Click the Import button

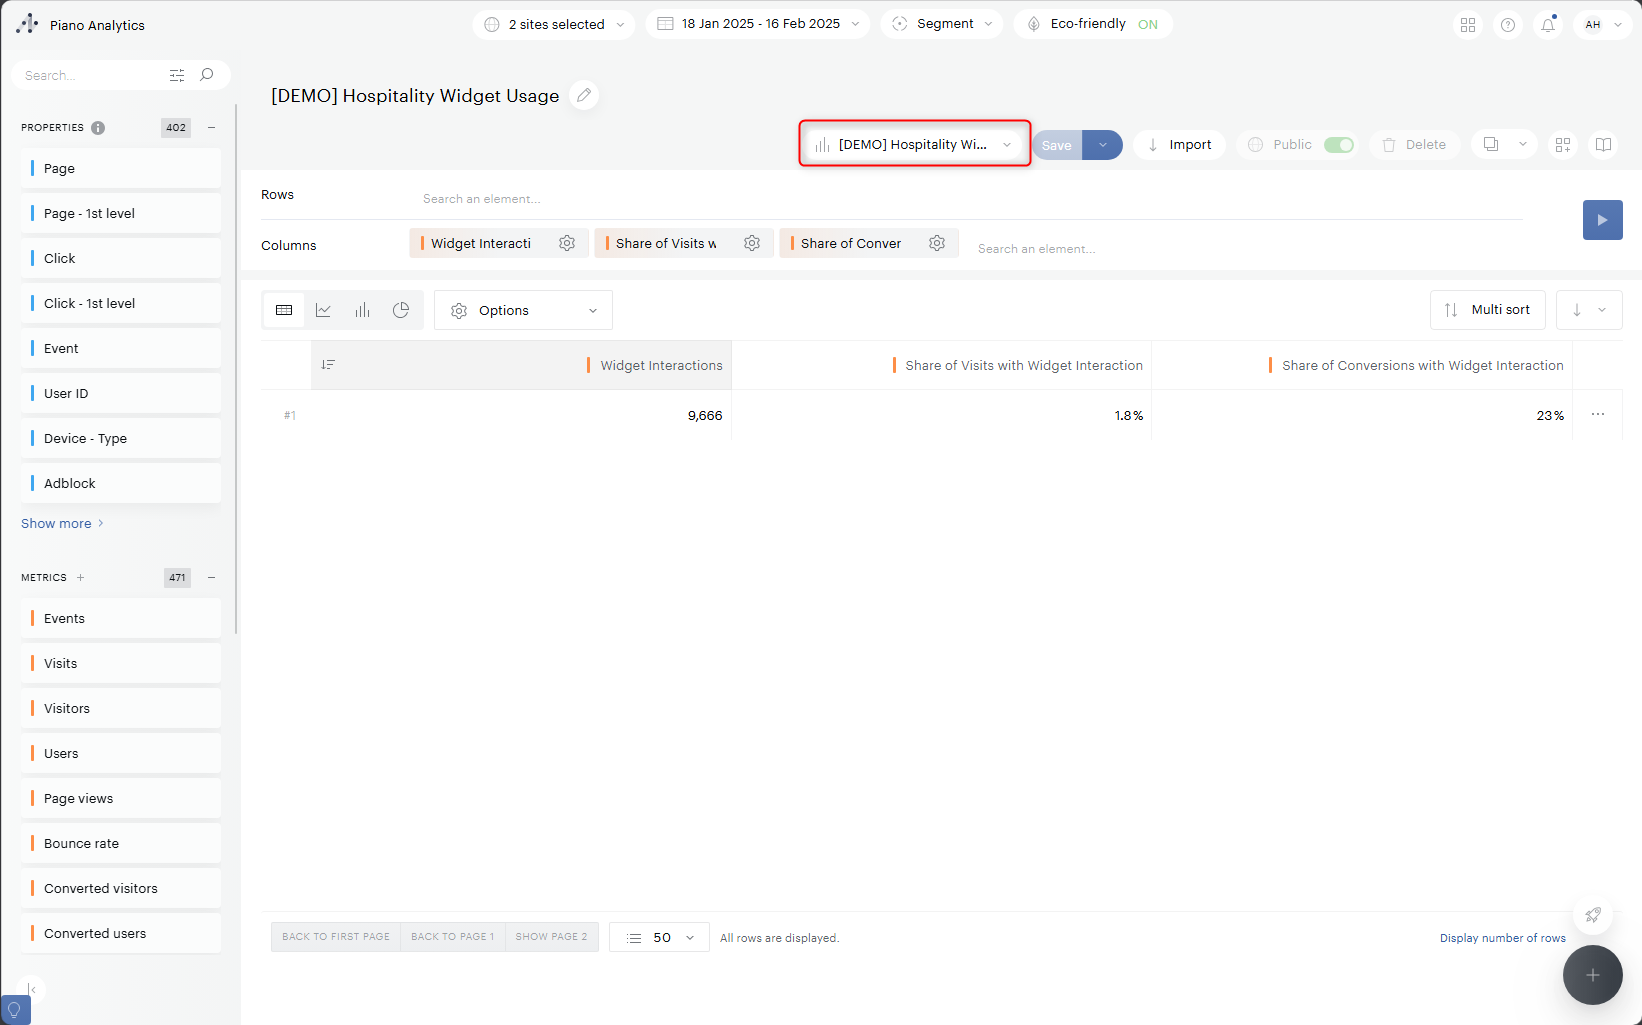click(x=1179, y=145)
